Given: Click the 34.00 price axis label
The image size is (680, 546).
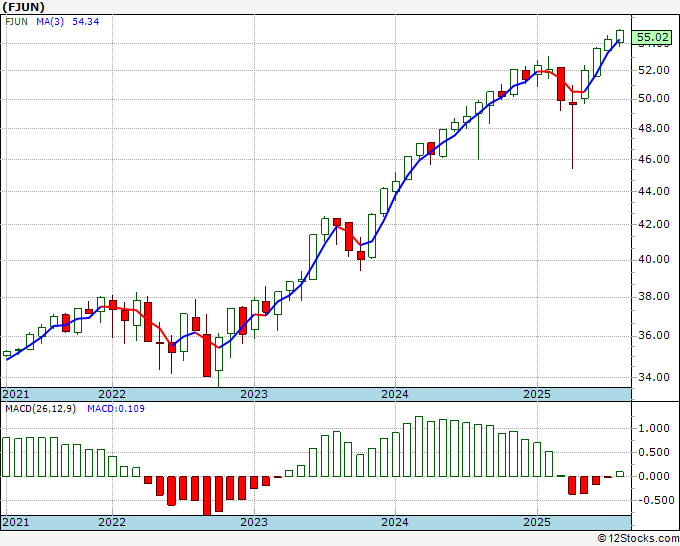Looking at the screenshot, I should tap(654, 377).
